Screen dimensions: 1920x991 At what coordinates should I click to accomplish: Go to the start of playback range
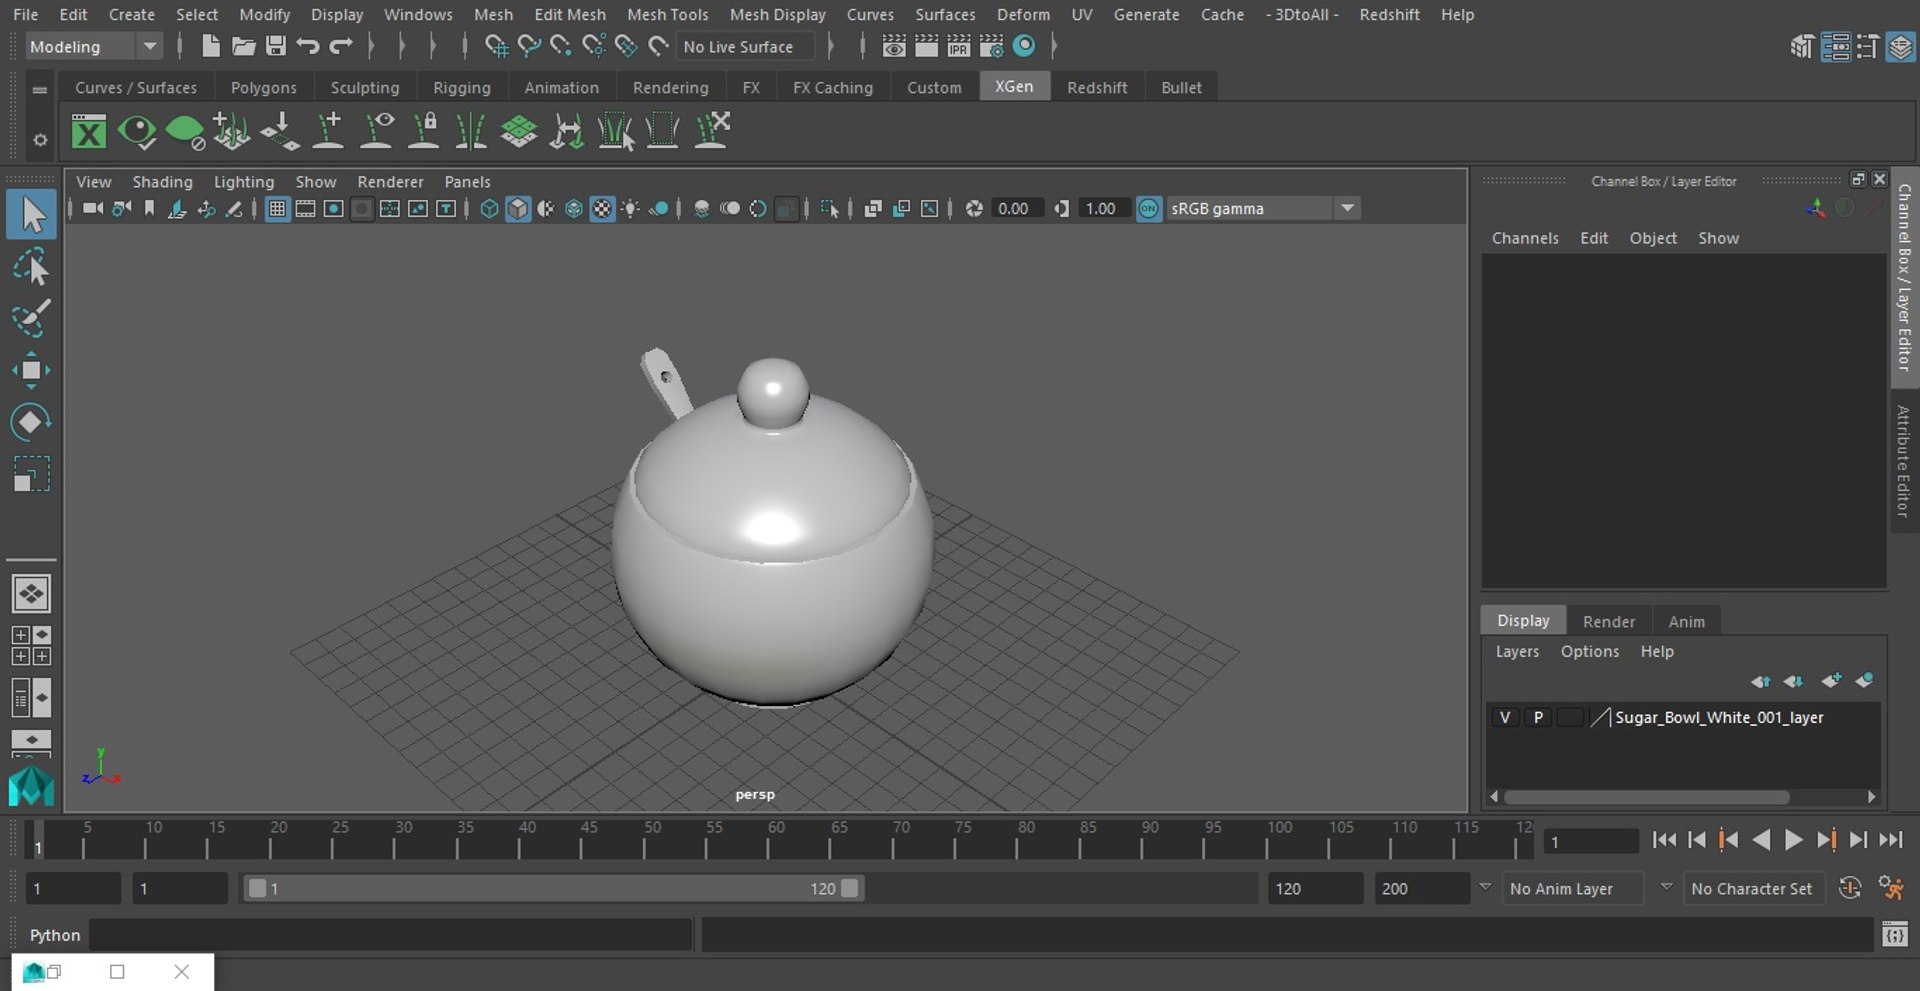1663,840
